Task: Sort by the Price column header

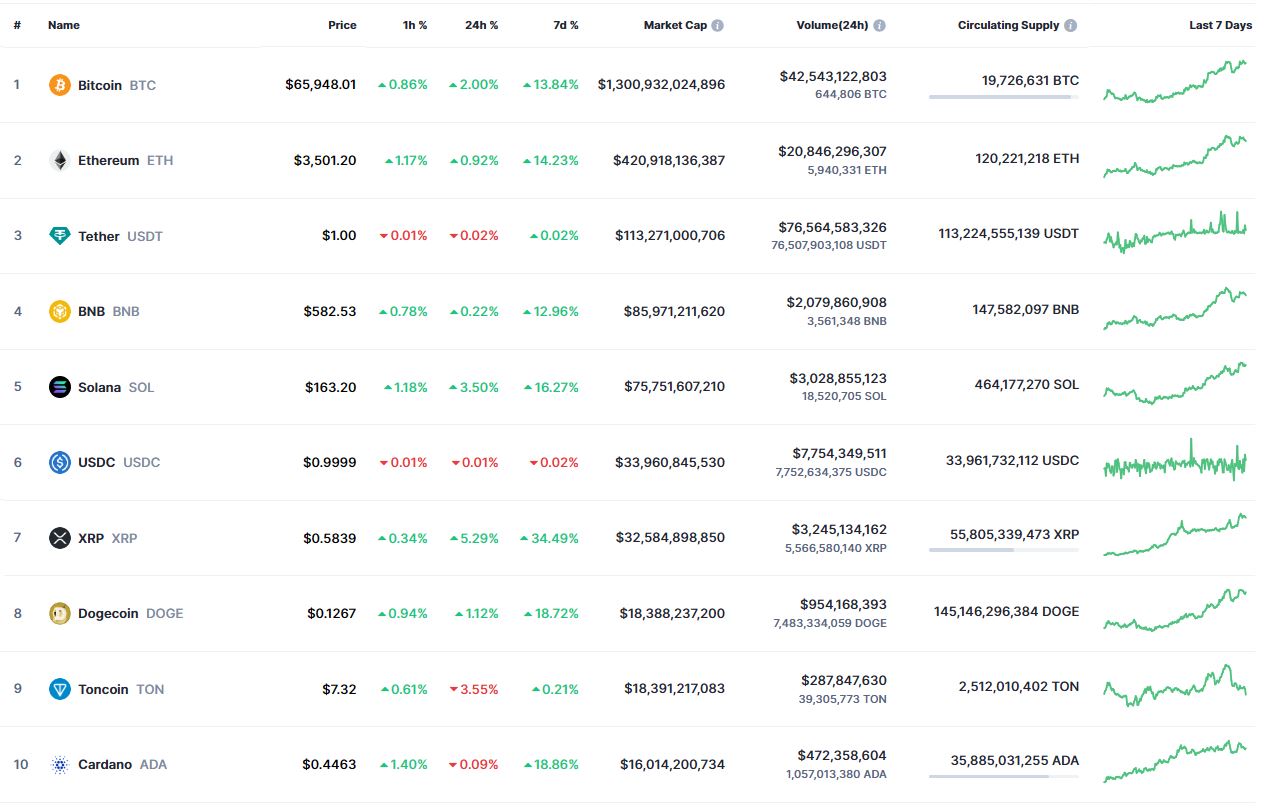Action: click(x=342, y=25)
